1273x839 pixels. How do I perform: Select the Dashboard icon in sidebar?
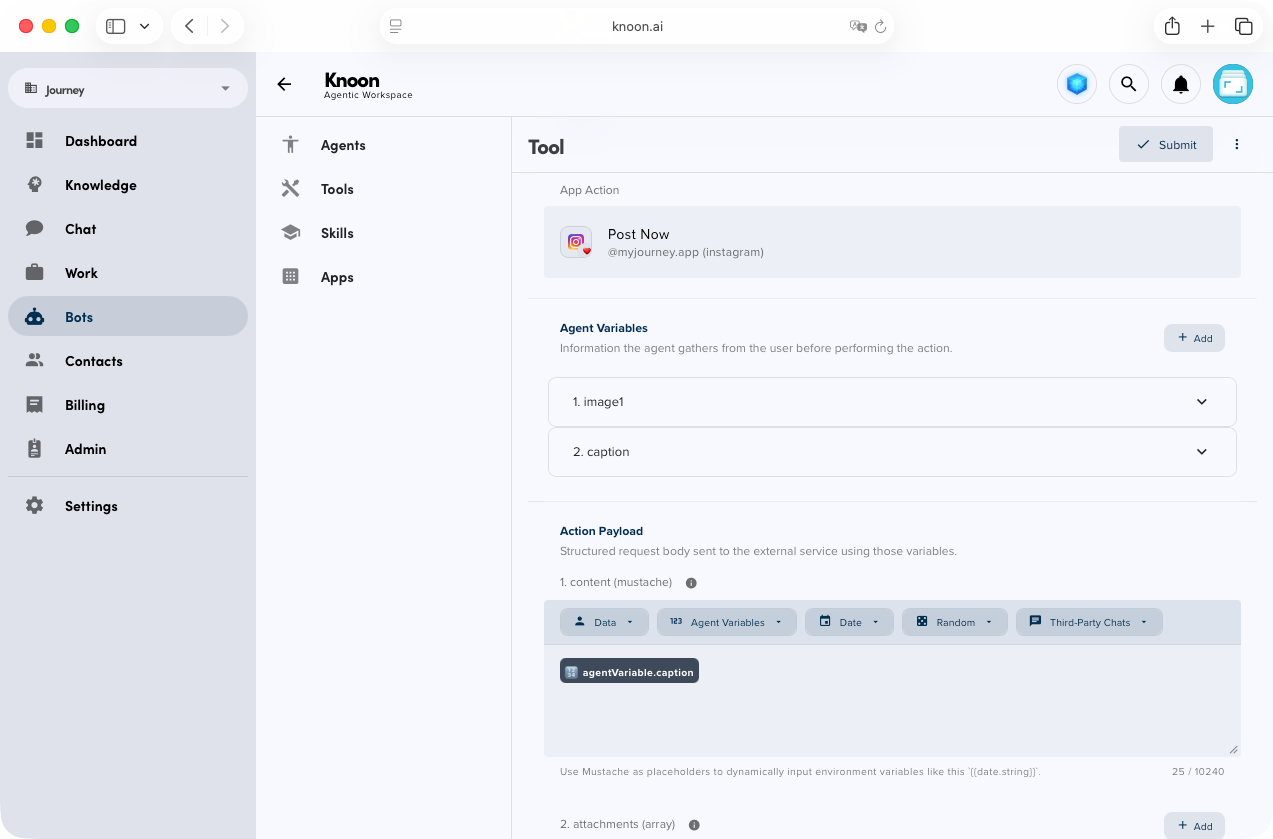(34, 140)
